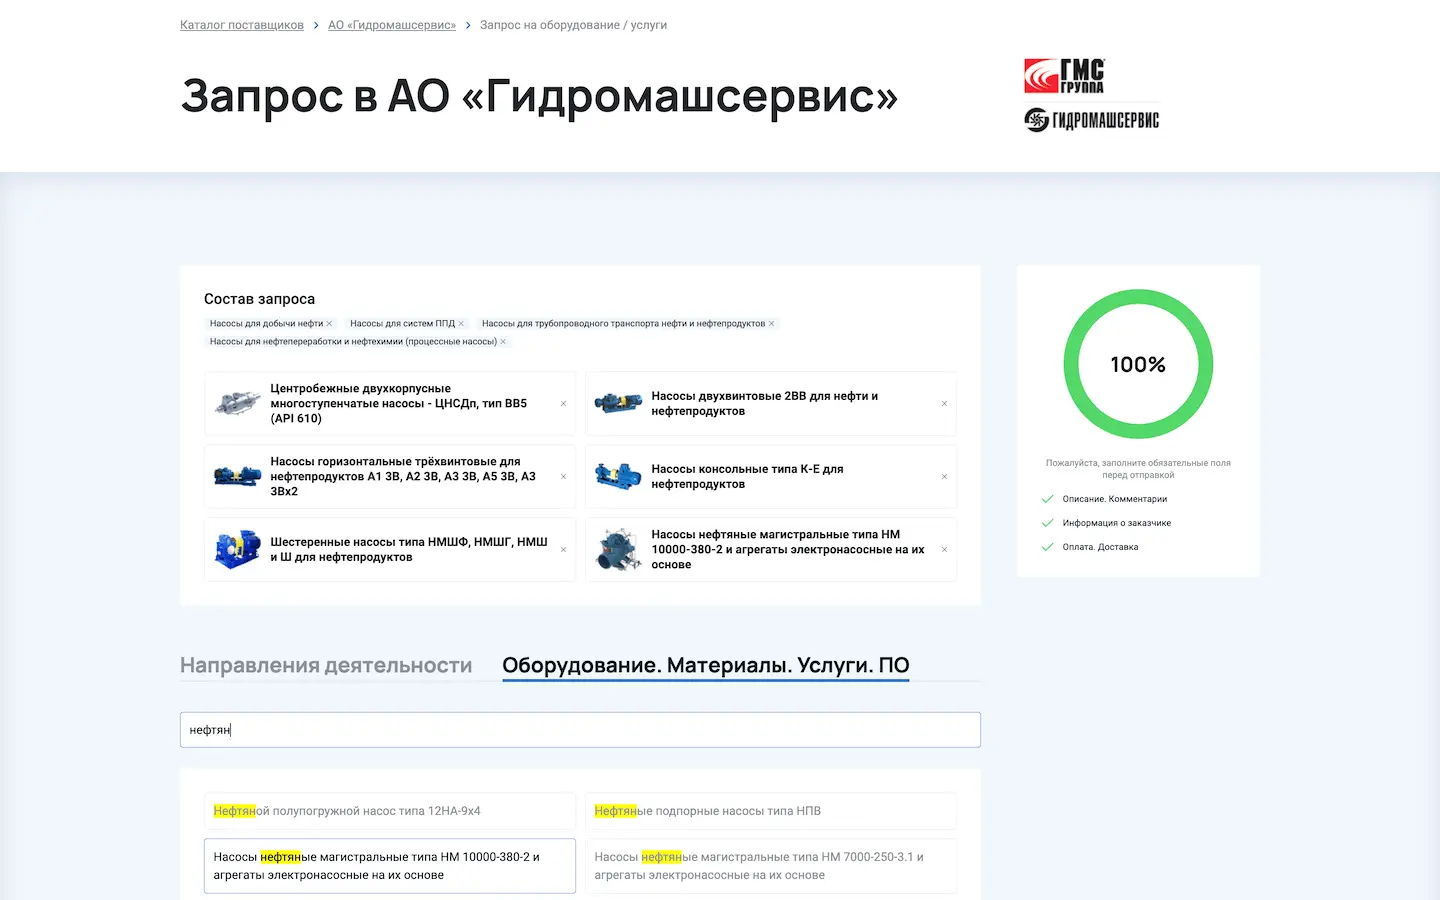Remove the Насосы для добычи нефти tag
The width and height of the screenshot is (1440, 900).
[x=329, y=324]
